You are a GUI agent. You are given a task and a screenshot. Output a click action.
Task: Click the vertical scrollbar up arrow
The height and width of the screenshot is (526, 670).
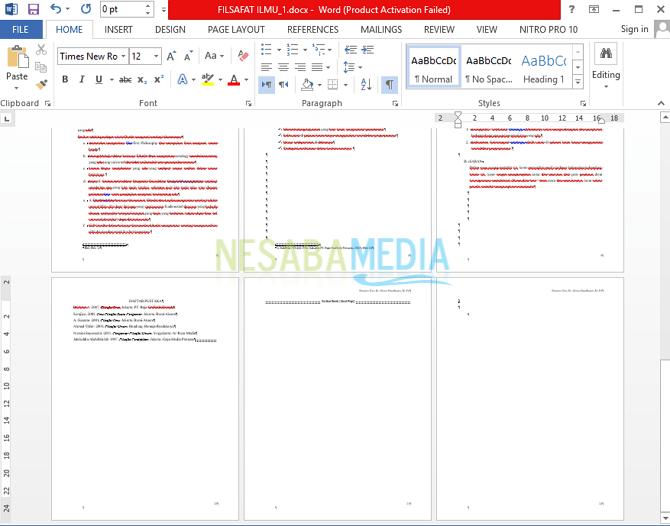tap(665, 117)
